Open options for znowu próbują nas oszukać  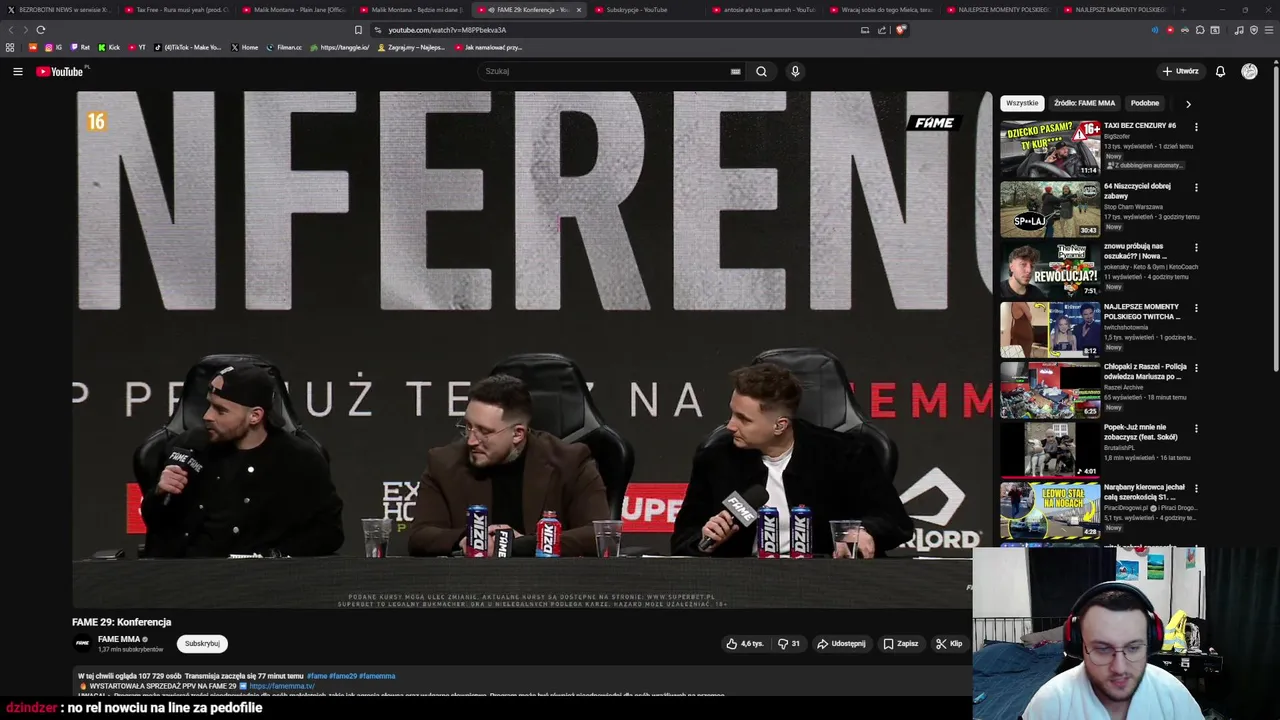tap(1196, 247)
